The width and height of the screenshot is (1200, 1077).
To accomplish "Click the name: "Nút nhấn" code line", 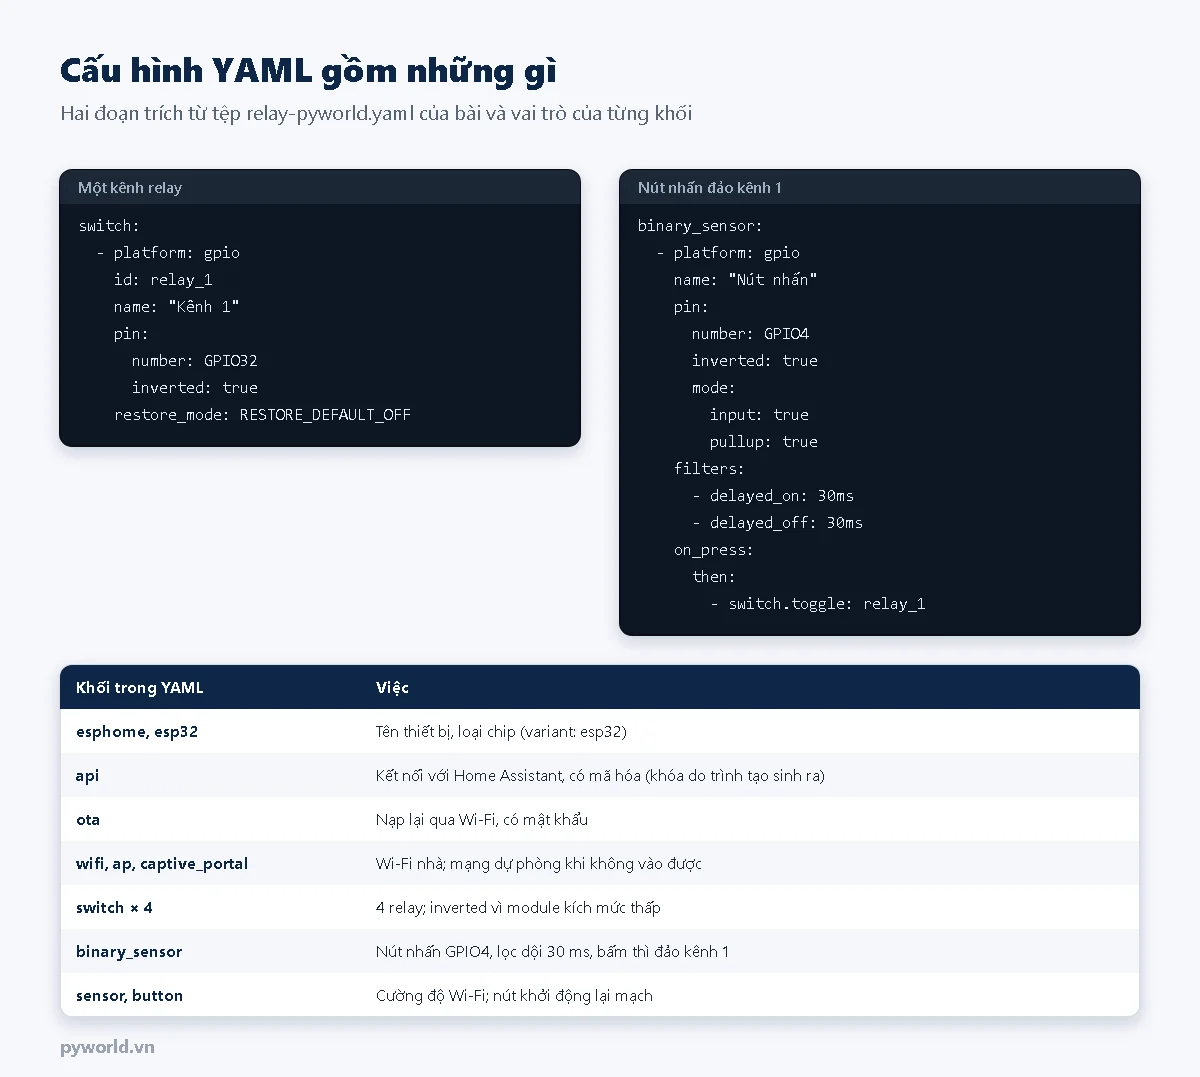I will tap(745, 280).
